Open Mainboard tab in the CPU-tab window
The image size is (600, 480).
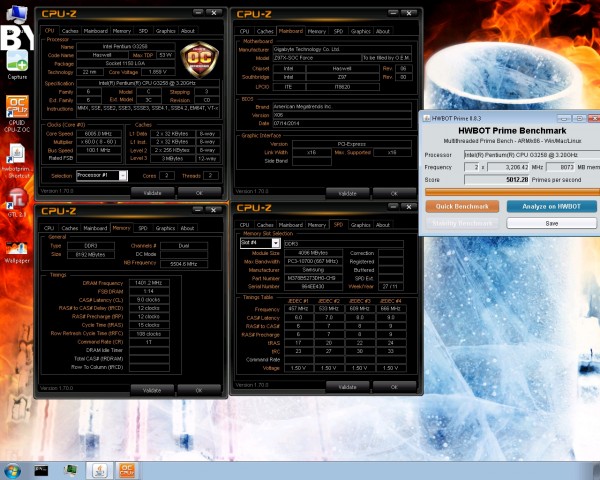[x=96, y=31]
